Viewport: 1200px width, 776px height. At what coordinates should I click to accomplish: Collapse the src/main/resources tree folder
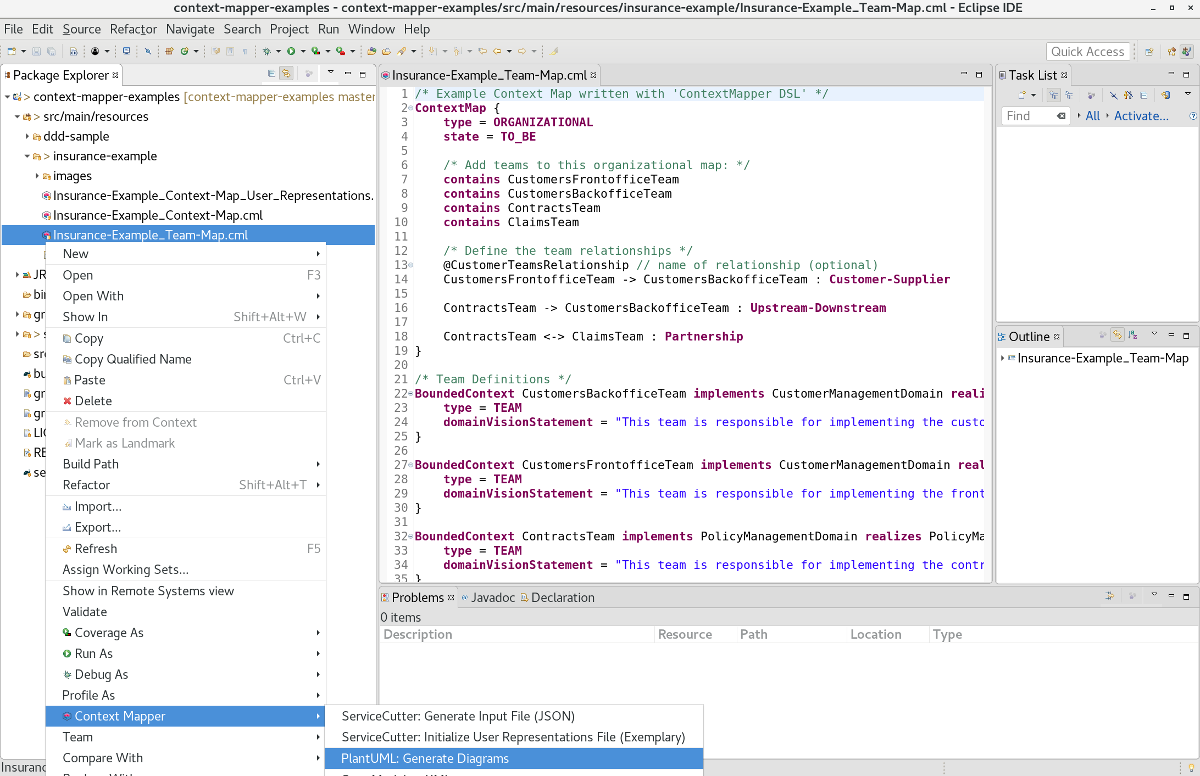[18, 117]
